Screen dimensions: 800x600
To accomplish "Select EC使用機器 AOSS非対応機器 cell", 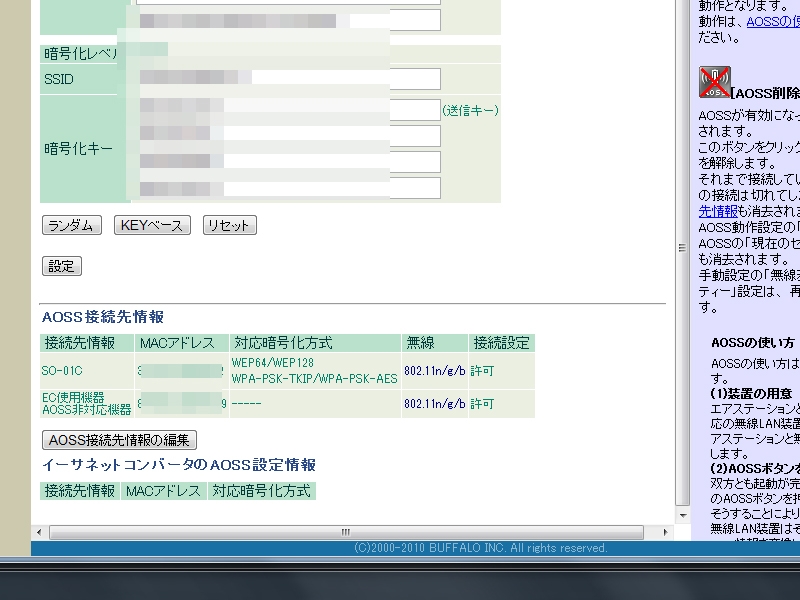I will pos(86,404).
